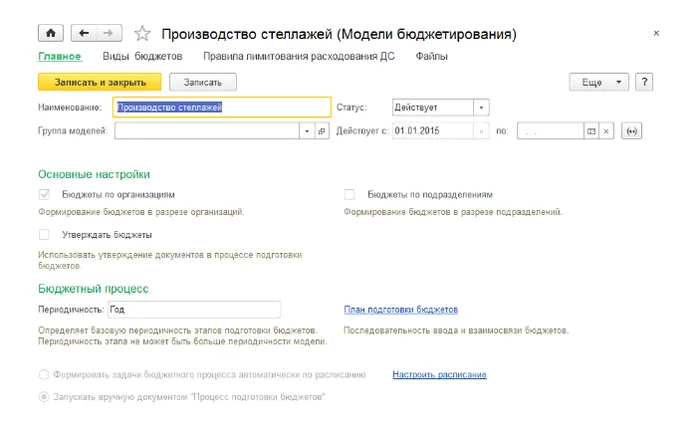Focus the Периодичность field
This screenshot has width=700, height=437.
pyautogui.click(x=194, y=310)
